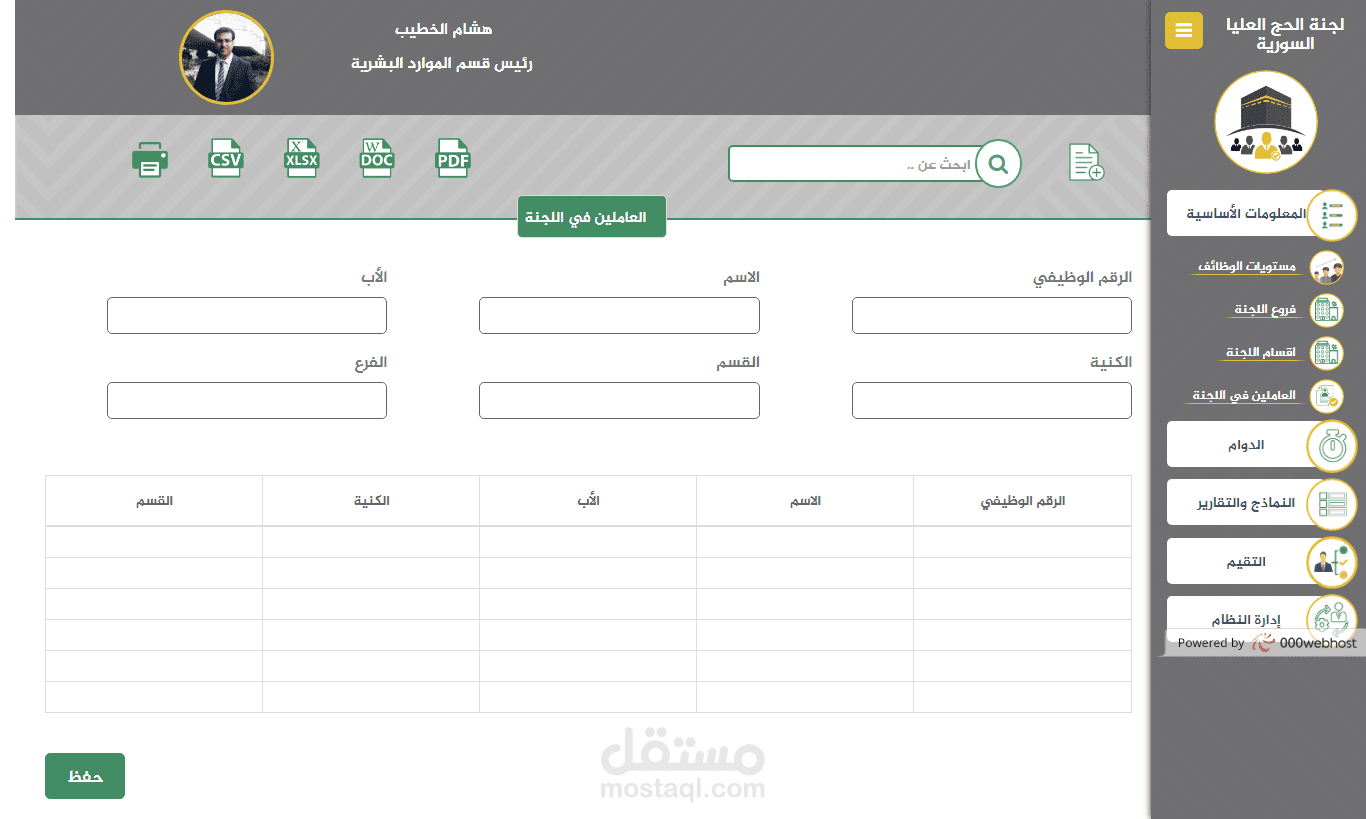Click the search magnifier icon
The width and height of the screenshot is (1366, 819).
pyautogui.click(x=997, y=163)
